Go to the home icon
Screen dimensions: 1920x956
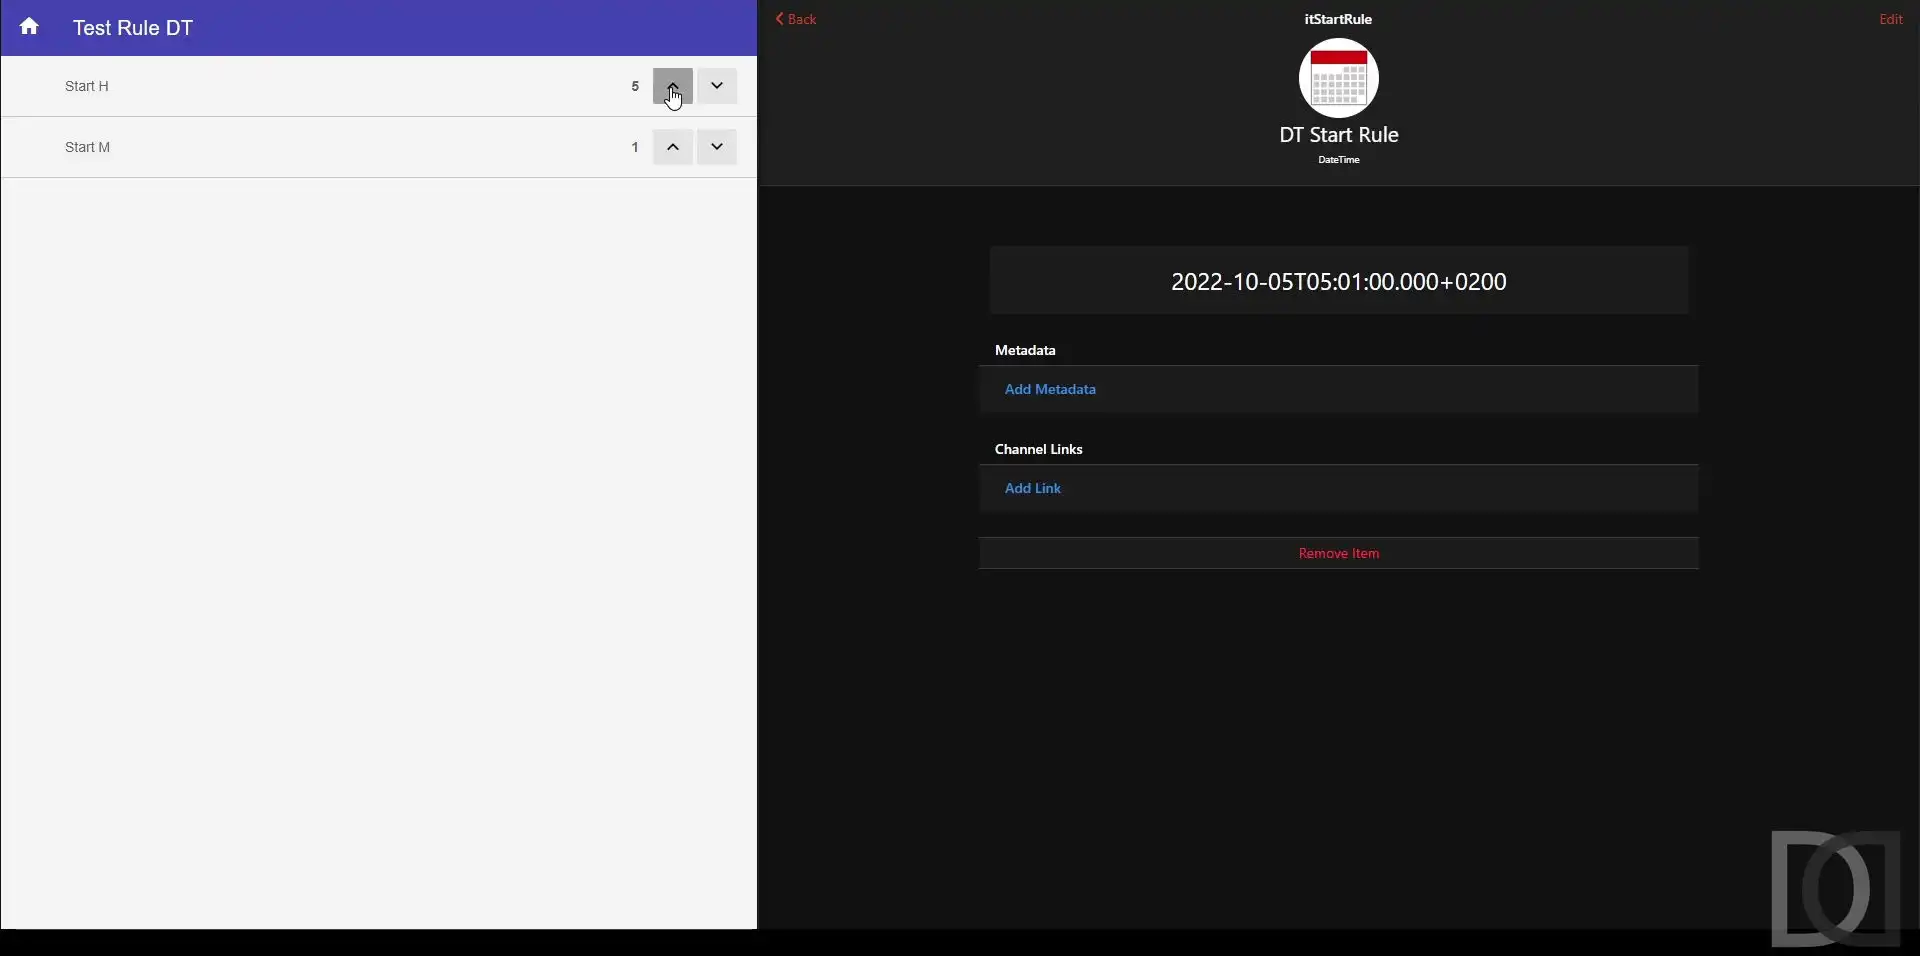tap(29, 27)
